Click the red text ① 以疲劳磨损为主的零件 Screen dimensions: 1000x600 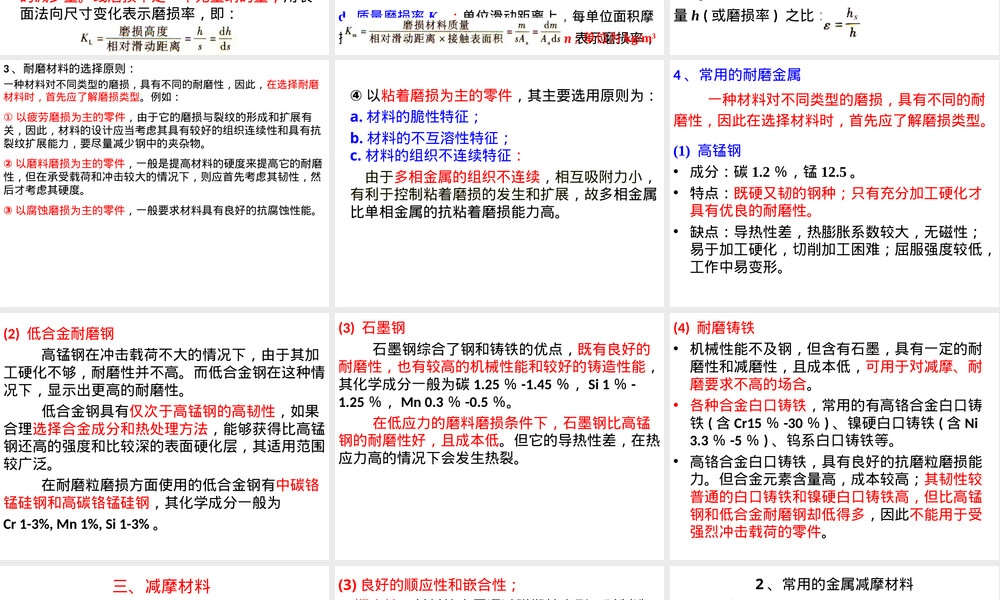click(x=64, y=117)
